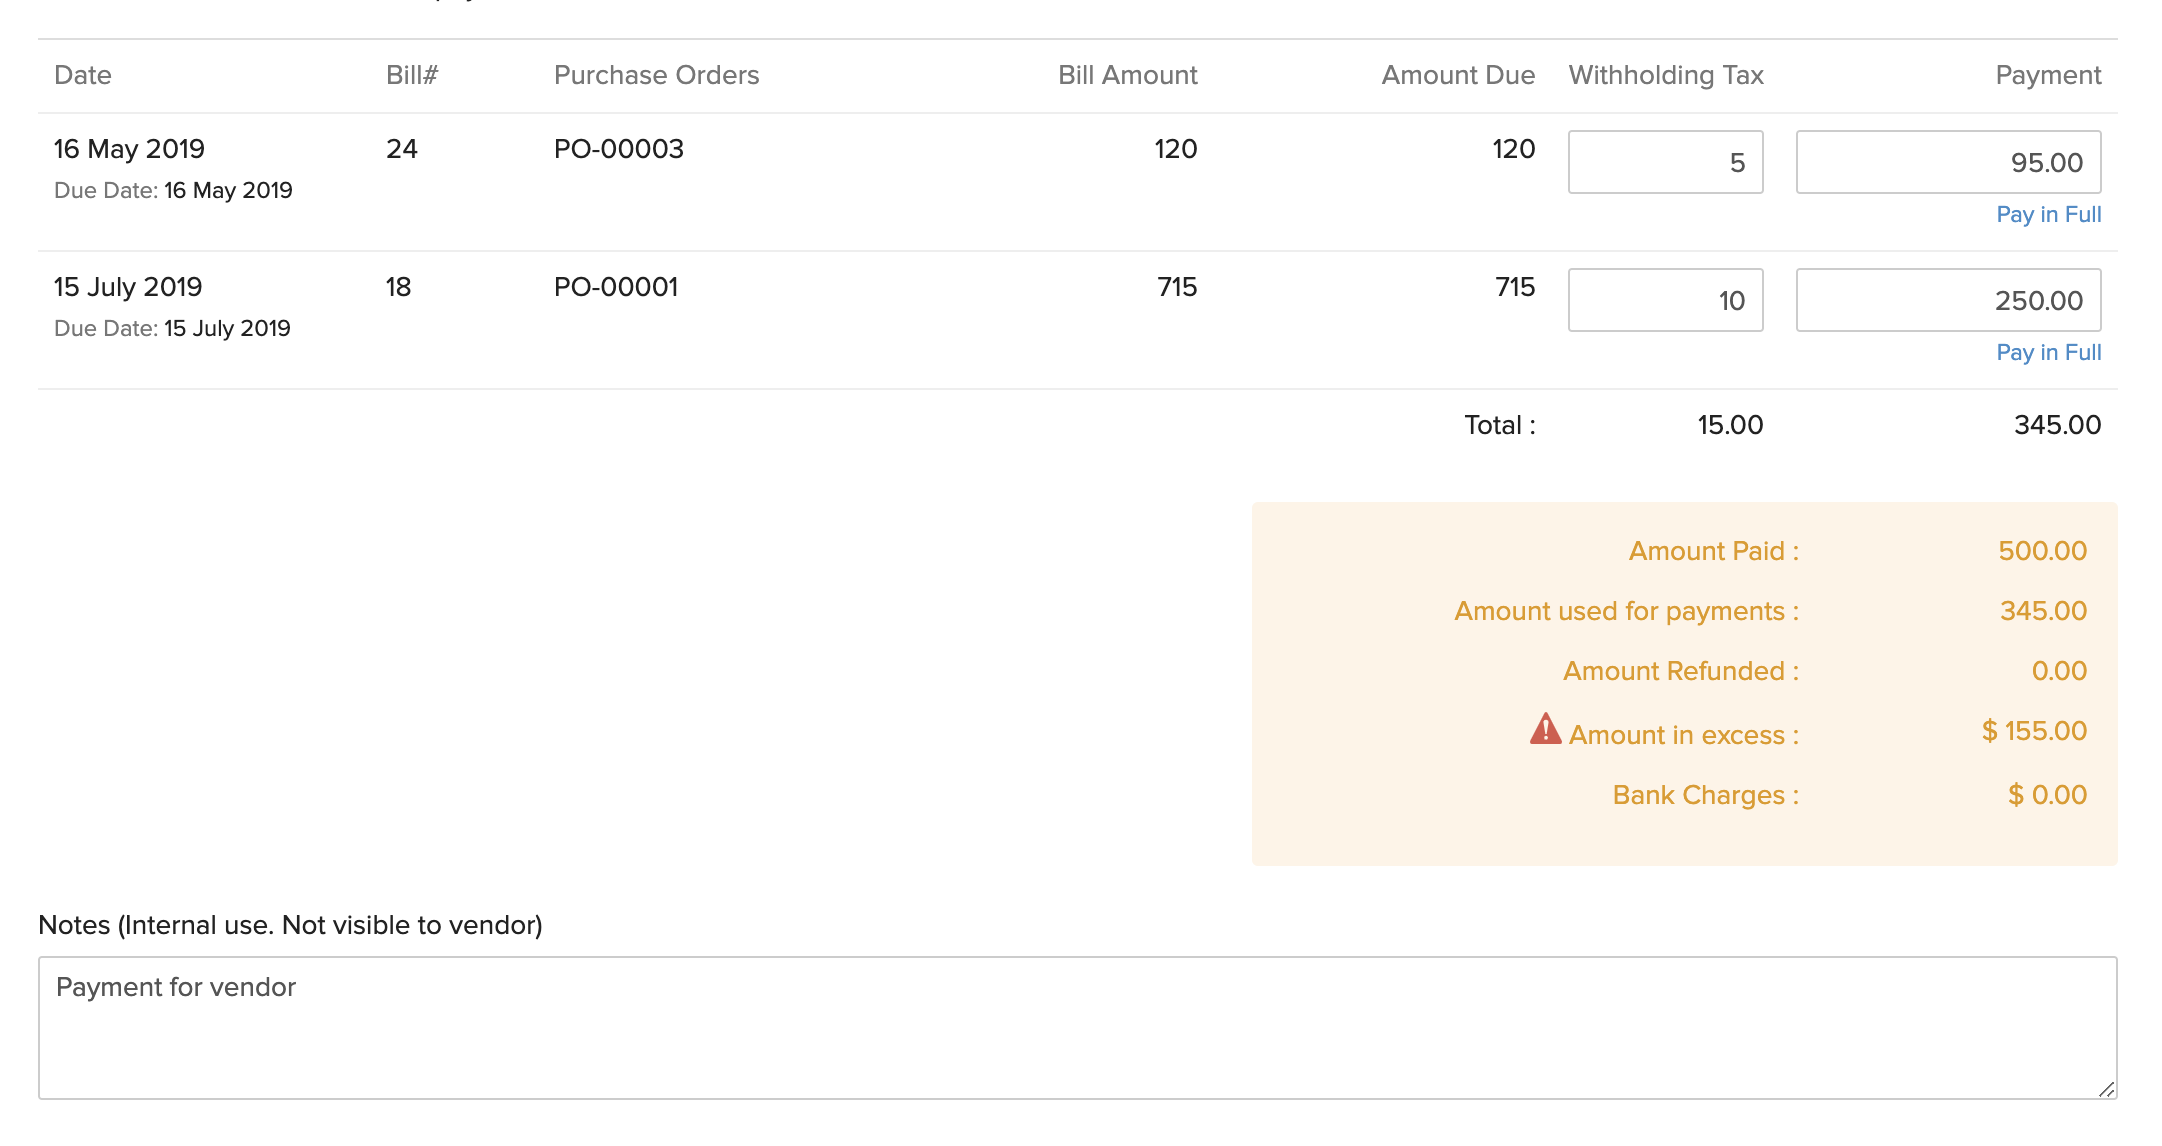
Task: Select the date 15 July 2019
Action: click(127, 286)
